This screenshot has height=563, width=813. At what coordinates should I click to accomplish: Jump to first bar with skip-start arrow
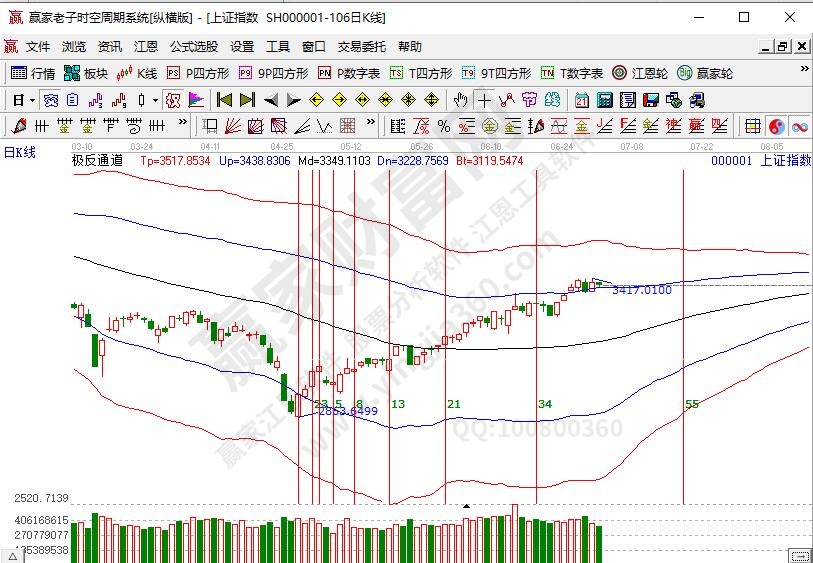(224, 100)
